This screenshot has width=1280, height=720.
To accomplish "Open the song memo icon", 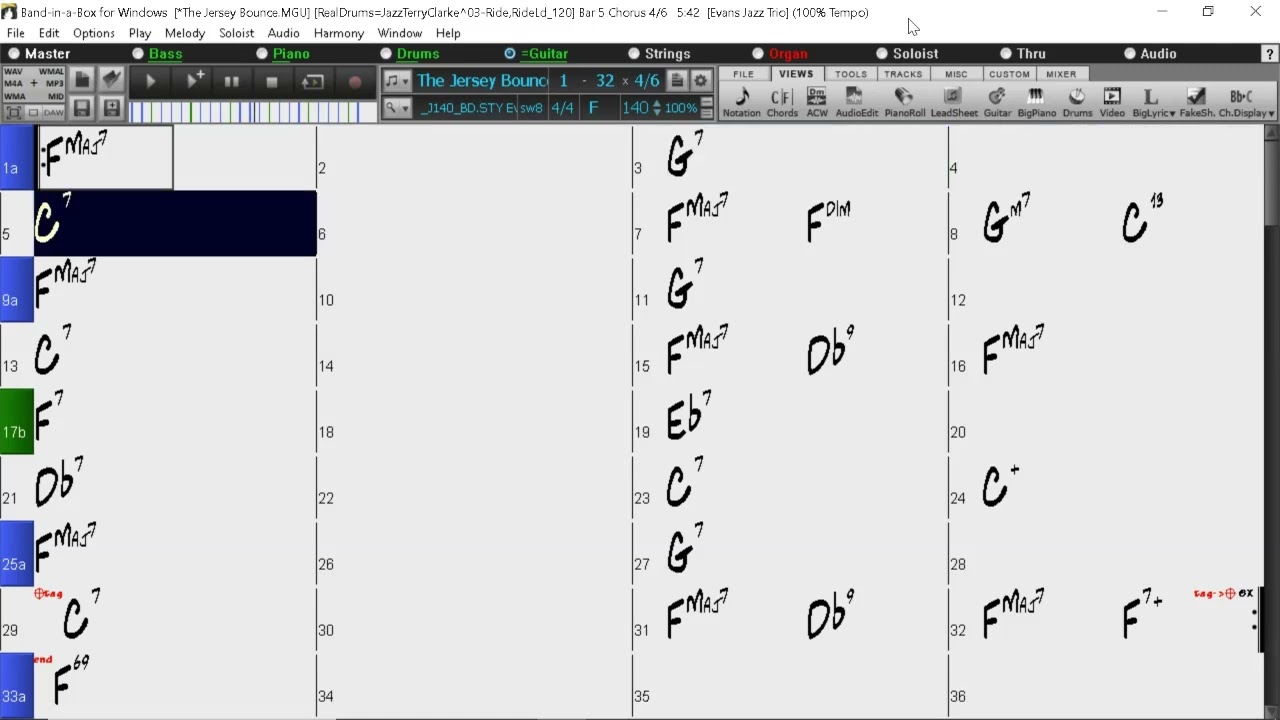I will click(x=677, y=81).
